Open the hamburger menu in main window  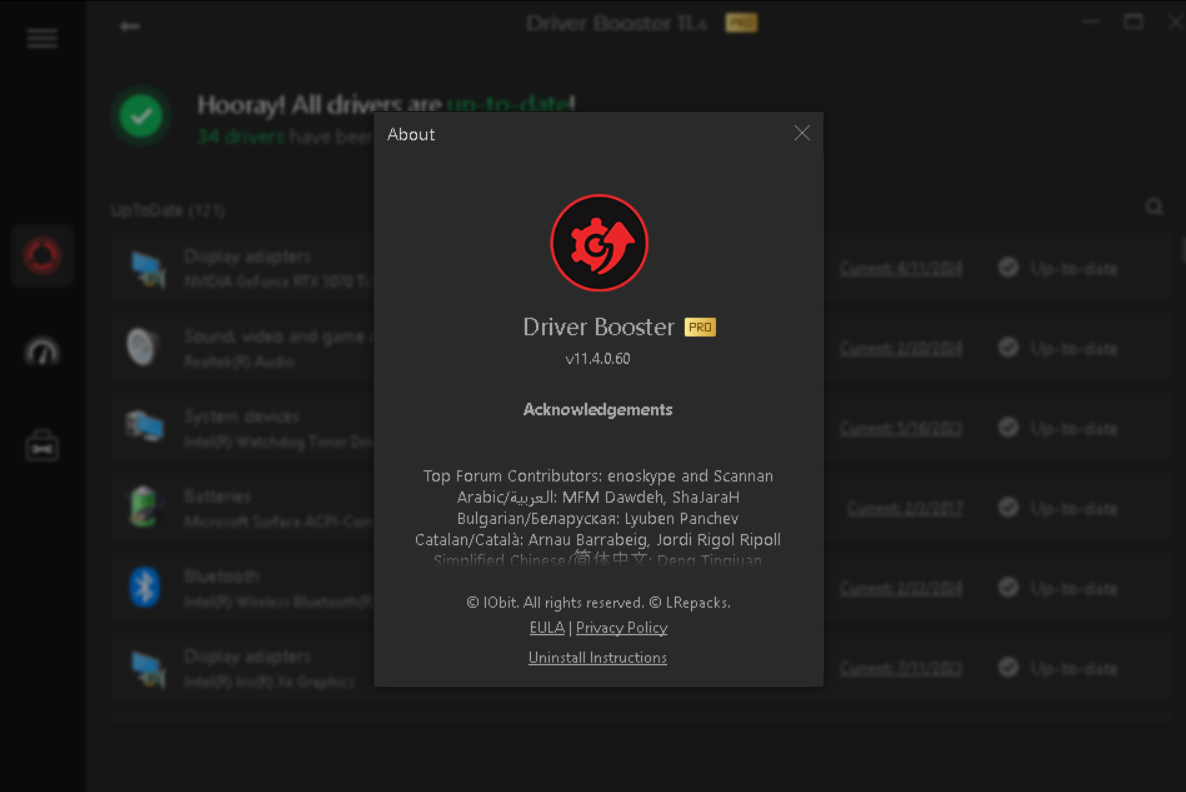[x=42, y=38]
